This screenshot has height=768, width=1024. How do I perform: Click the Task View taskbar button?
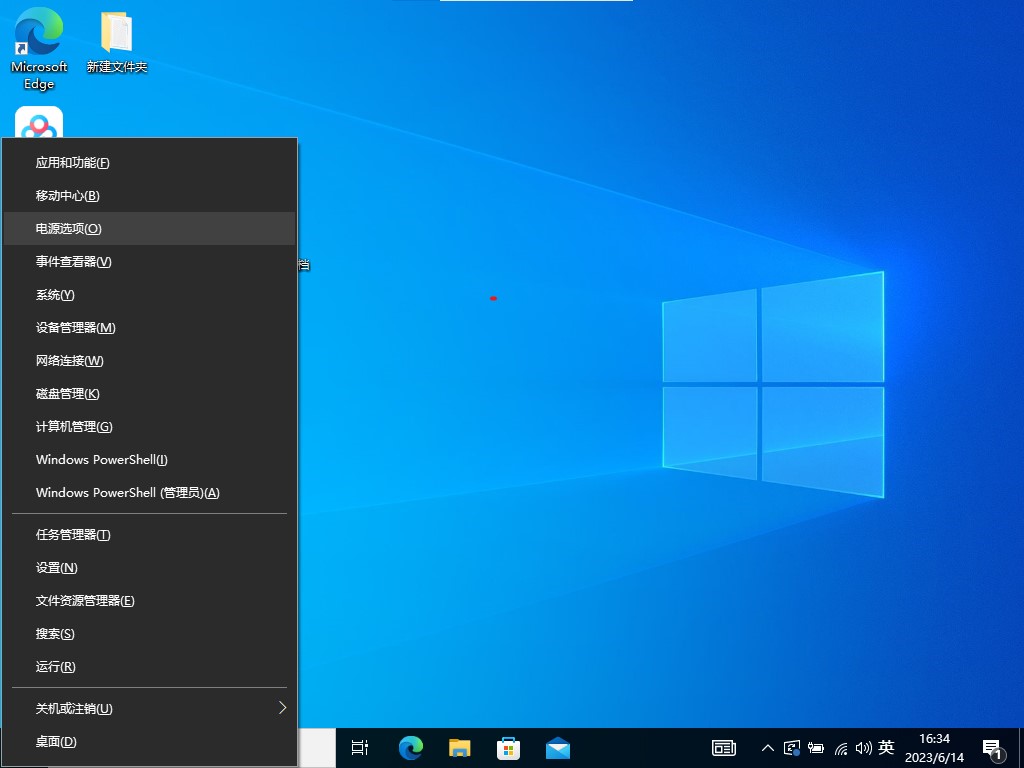pos(361,747)
